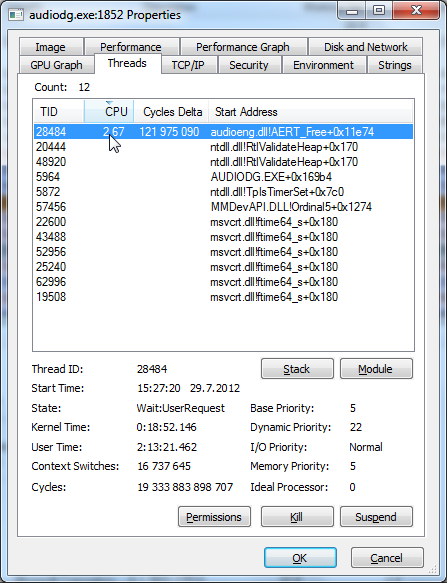Image resolution: width=447 pixels, height=583 pixels.
Task: Select thread 57456 MMDevAPI.DLL row
Action: tap(223, 207)
